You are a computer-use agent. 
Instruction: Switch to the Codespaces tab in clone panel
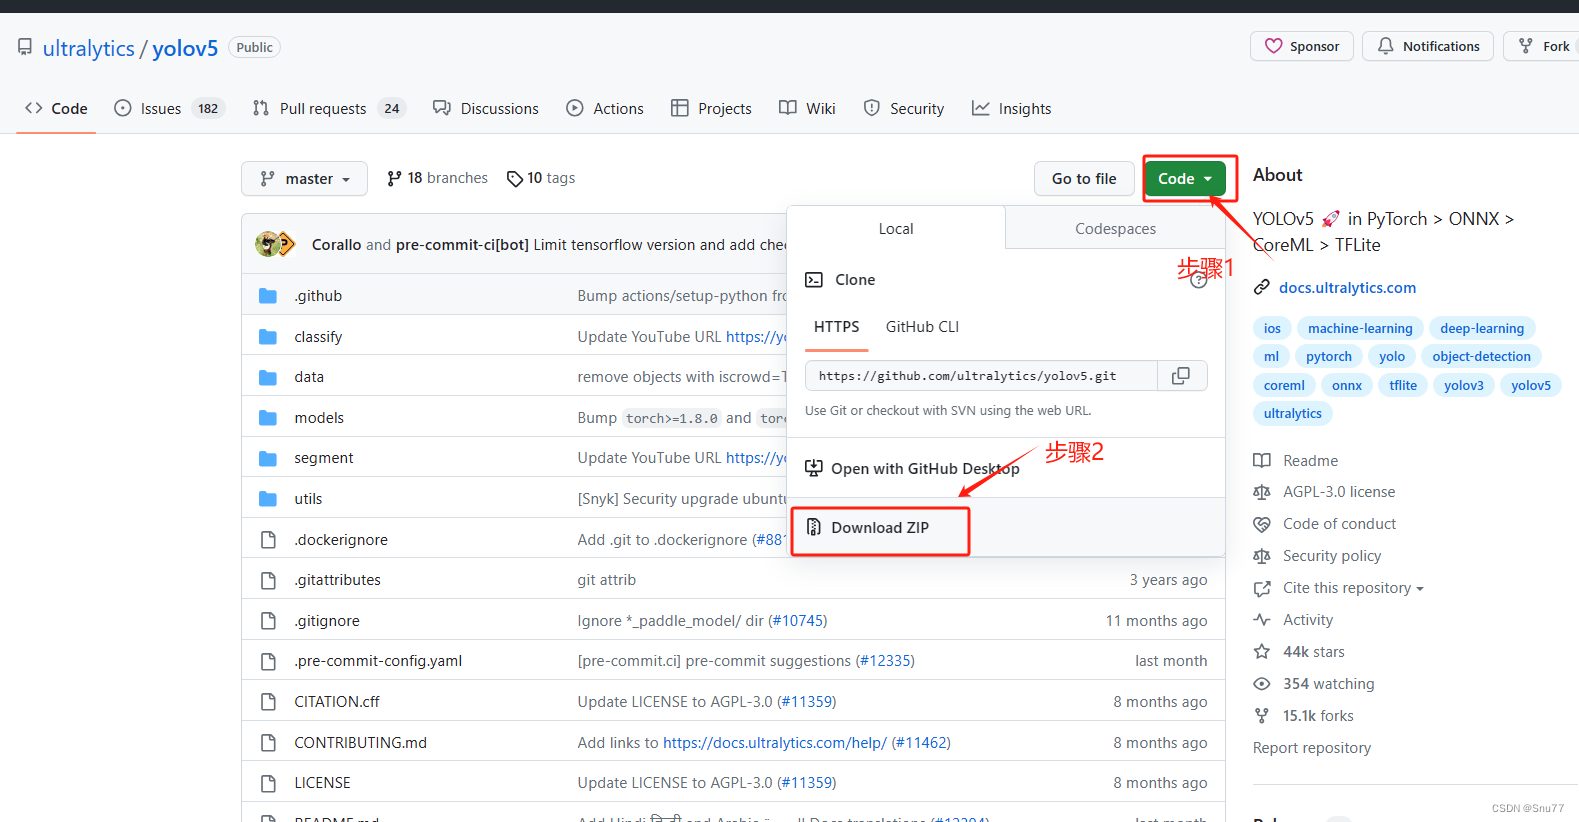coord(1115,229)
